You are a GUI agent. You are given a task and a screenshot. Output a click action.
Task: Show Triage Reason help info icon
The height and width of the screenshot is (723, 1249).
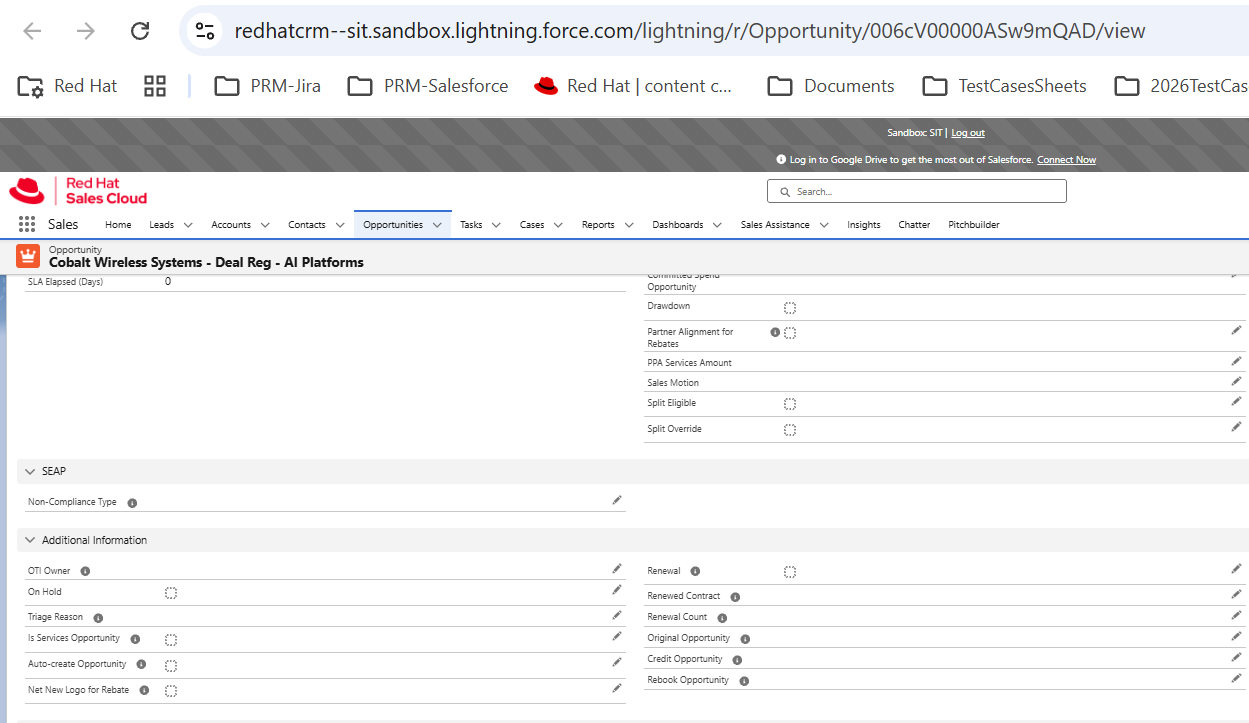98,618
